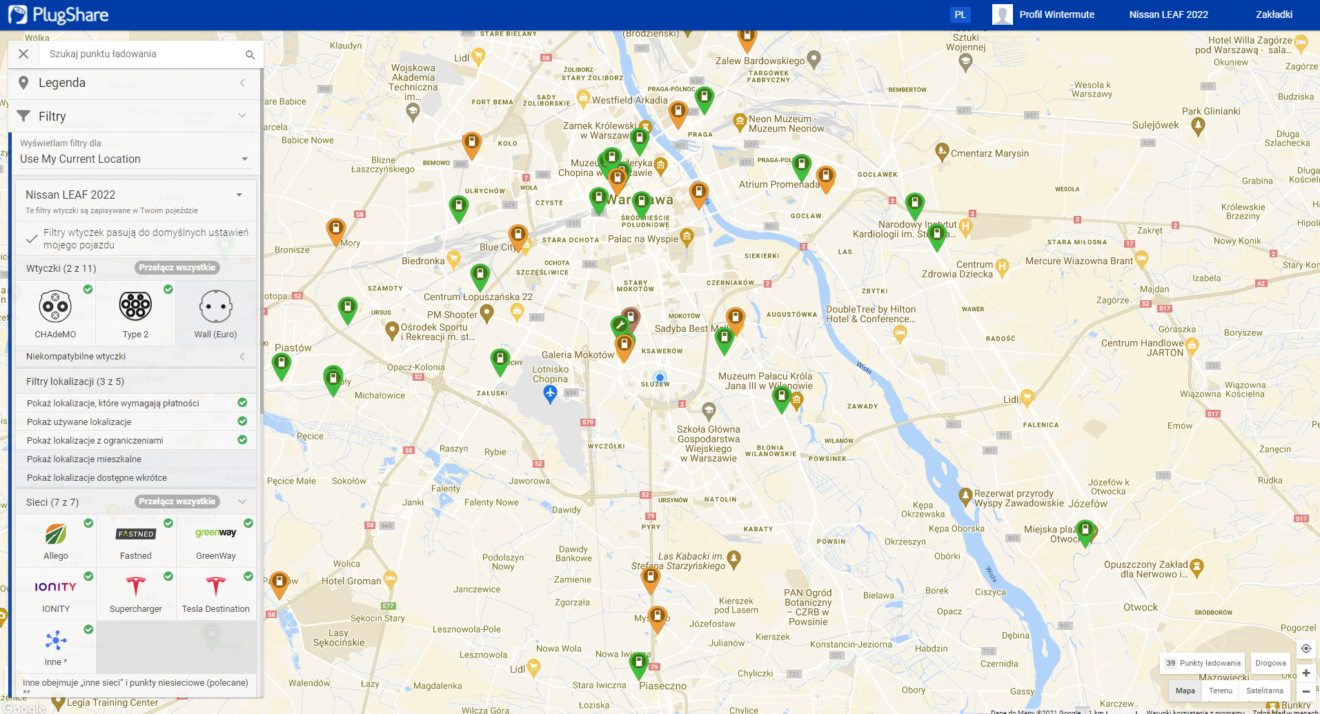The width and height of the screenshot is (1320, 714).
Task: Toggle the IONITY network filter
Action: (x=56, y=594)
